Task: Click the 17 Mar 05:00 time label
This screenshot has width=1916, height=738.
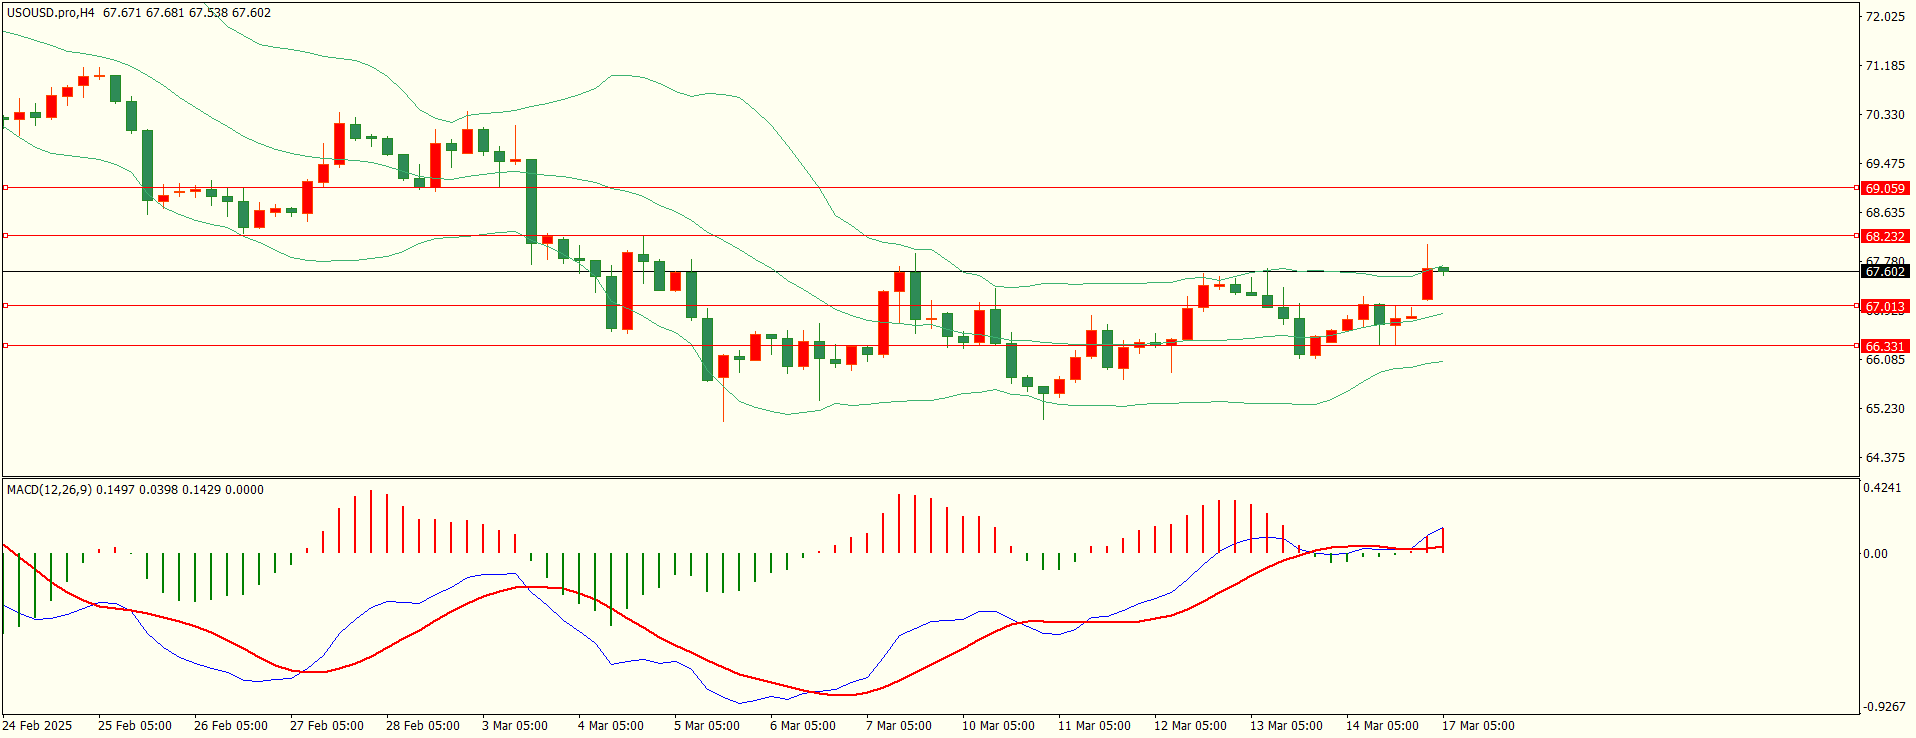Action: tap(1478, 726)
